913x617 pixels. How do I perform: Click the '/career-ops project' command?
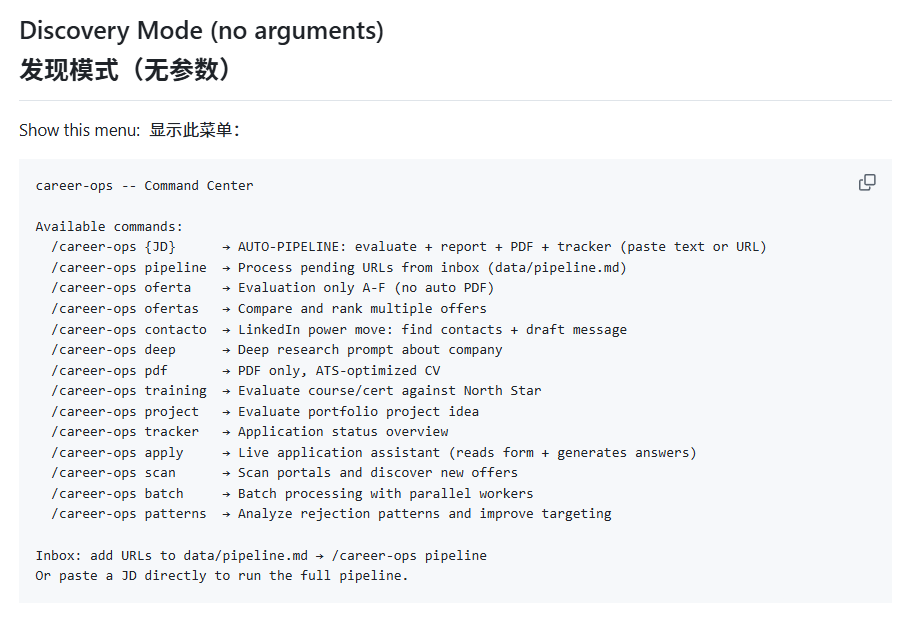pyautogui.click(x=125, y=412)
